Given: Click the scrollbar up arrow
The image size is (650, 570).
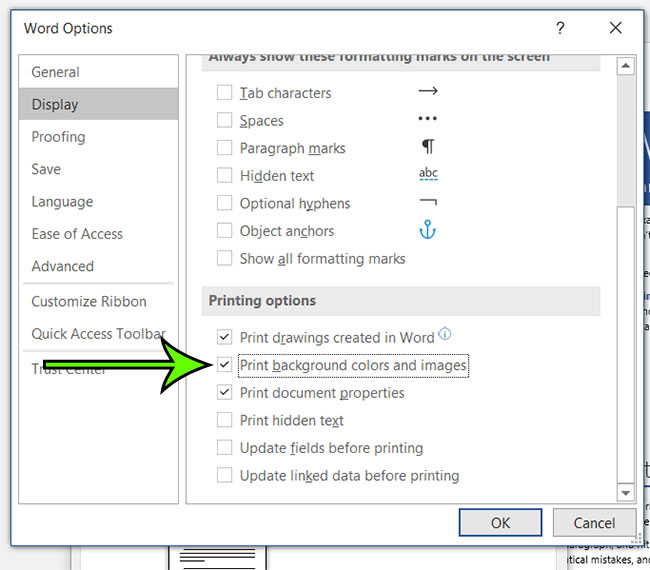Looking at the screenshot, I should pyautogui.click(x=626, y=65).
